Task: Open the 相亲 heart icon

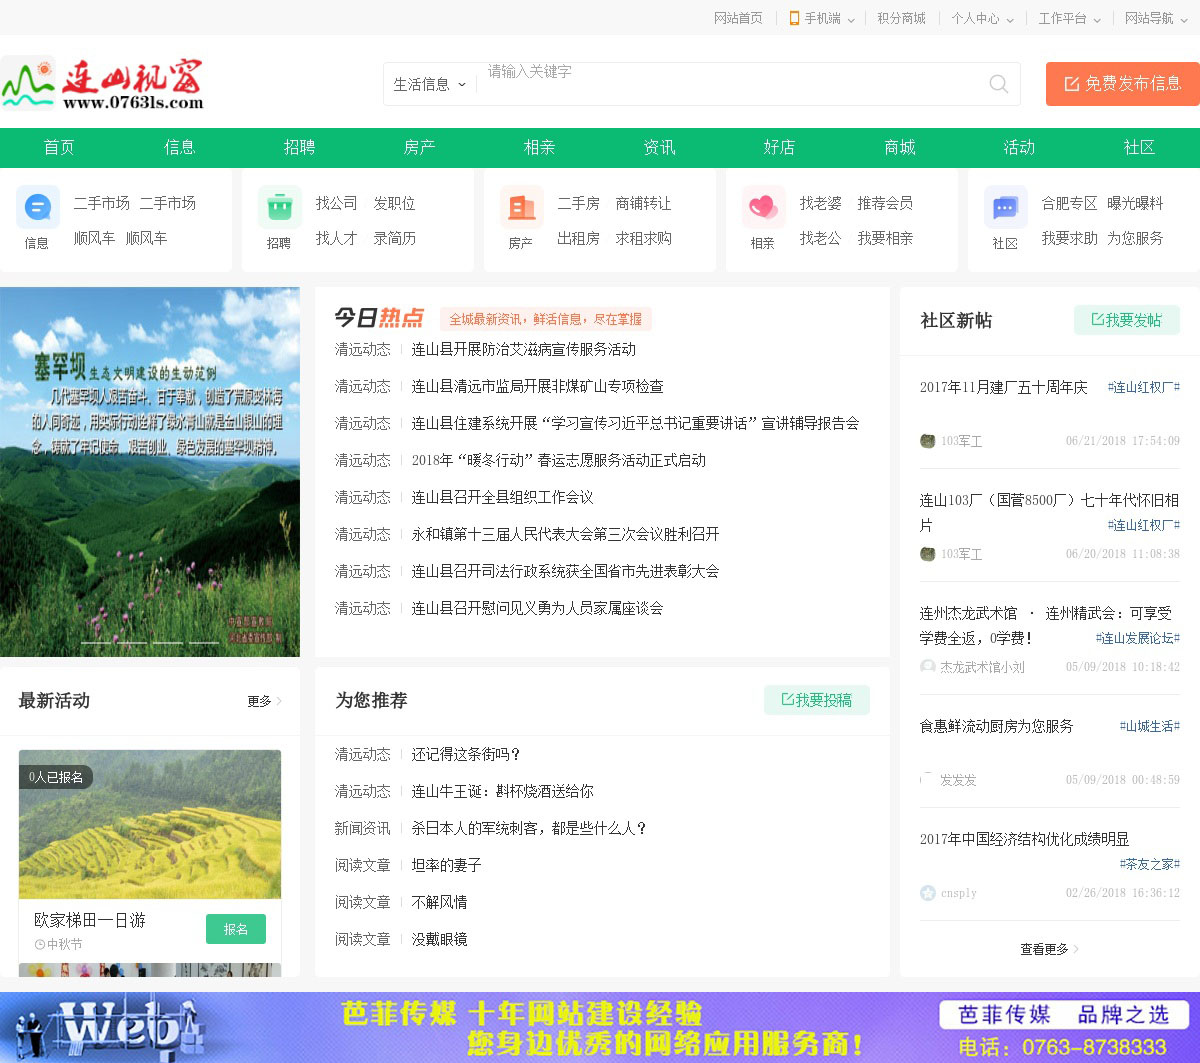Action: 763,208
